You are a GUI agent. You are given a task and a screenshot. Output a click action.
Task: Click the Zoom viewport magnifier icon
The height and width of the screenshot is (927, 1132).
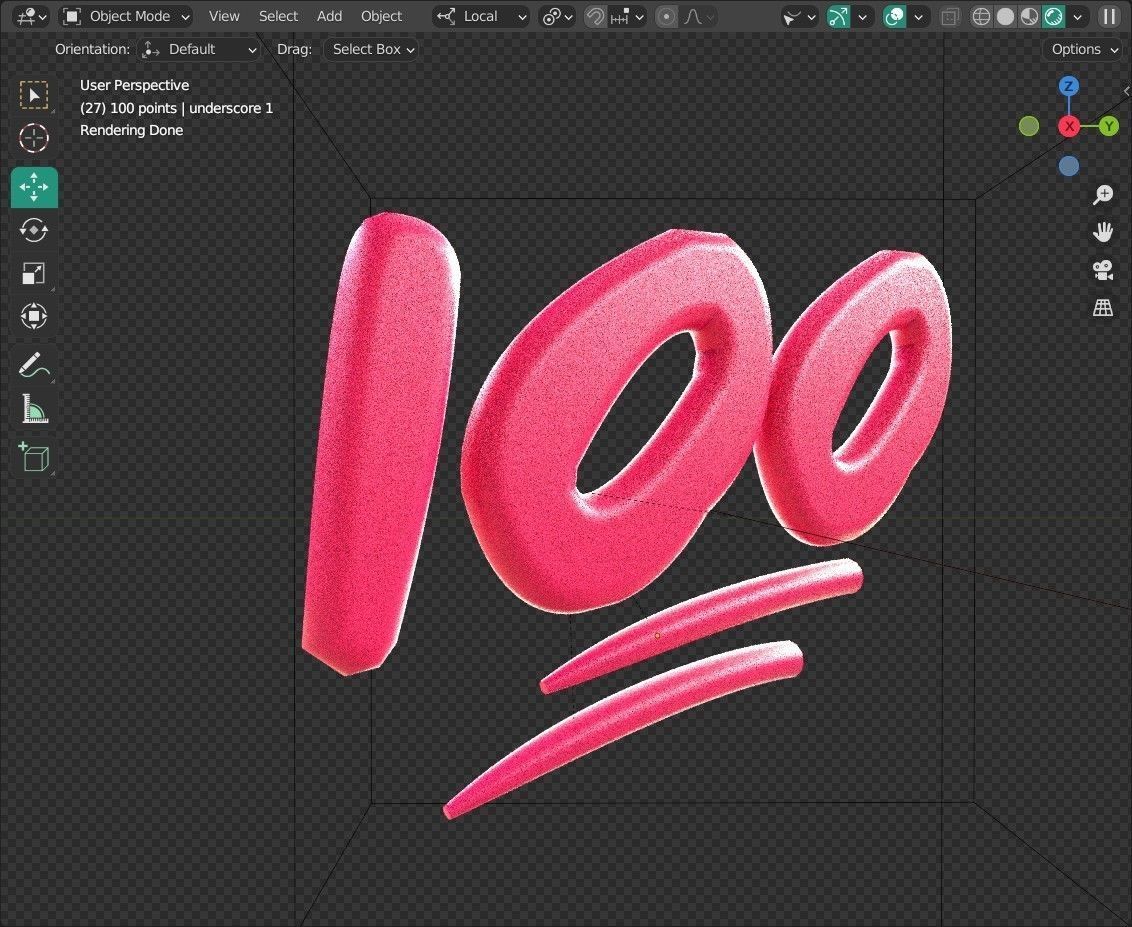tap(1102, 194)
